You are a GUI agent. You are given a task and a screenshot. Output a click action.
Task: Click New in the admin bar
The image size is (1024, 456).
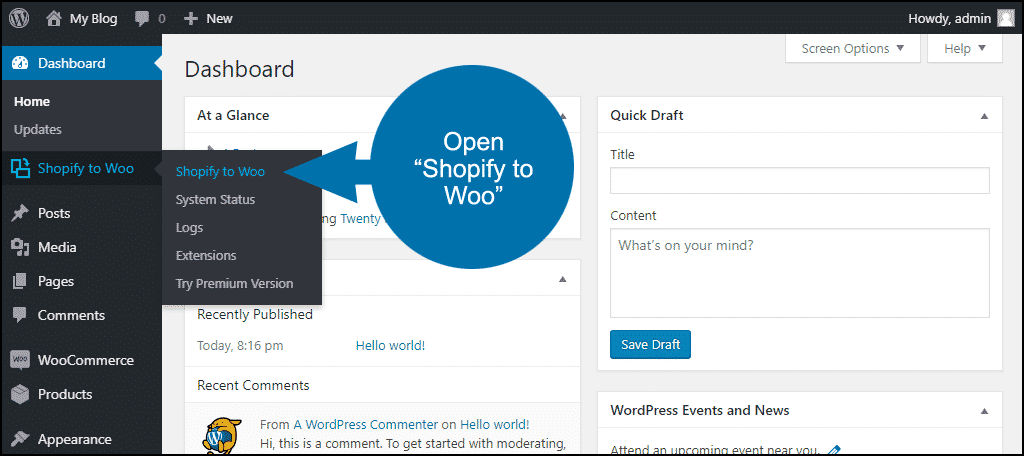219,19
